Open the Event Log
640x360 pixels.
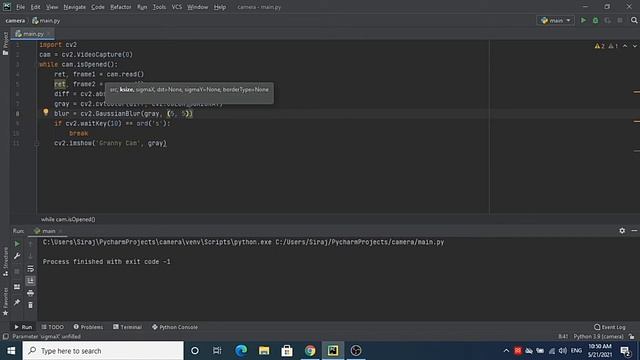610,327
